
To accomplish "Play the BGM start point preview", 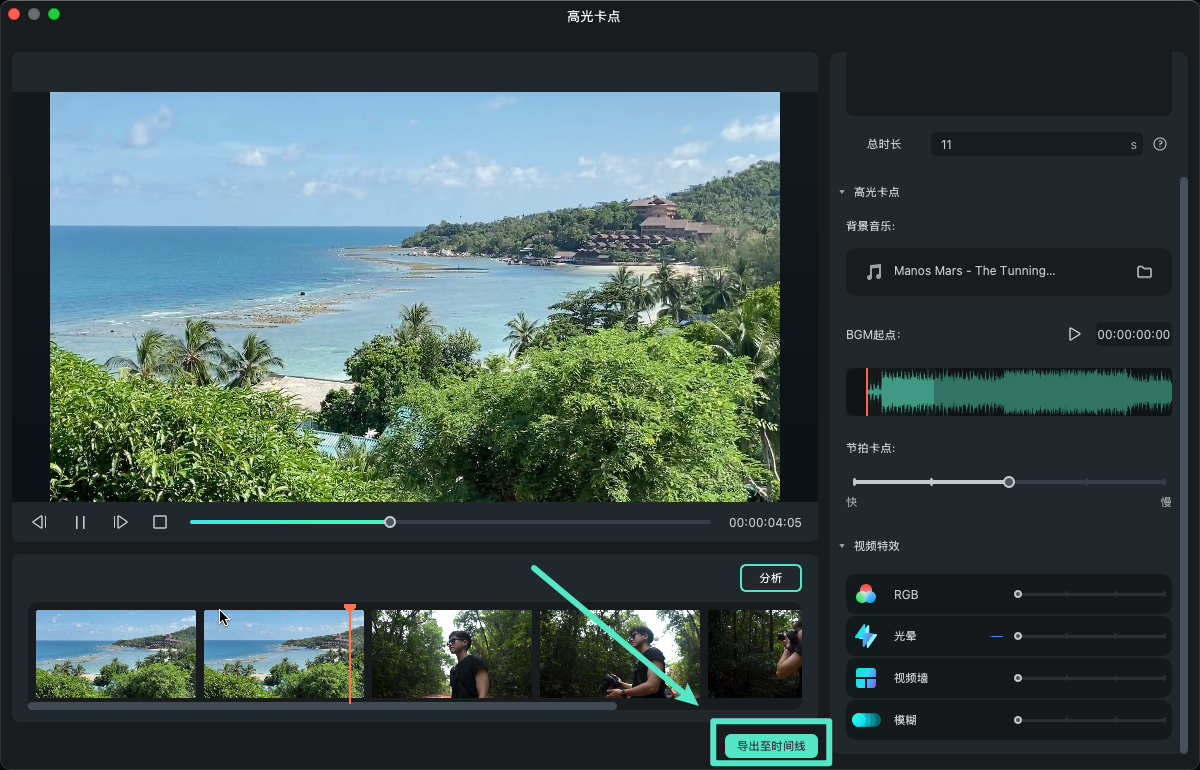I will (1074, 334).
